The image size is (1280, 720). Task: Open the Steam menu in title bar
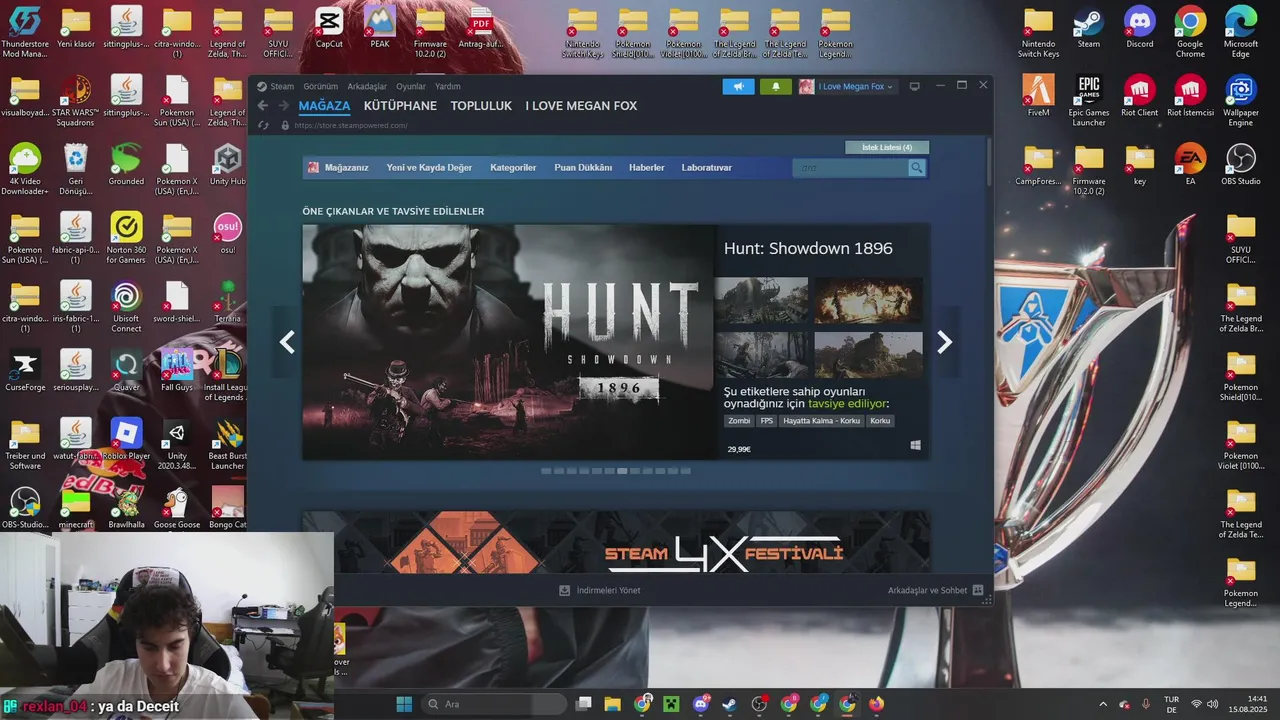point(276,87)
